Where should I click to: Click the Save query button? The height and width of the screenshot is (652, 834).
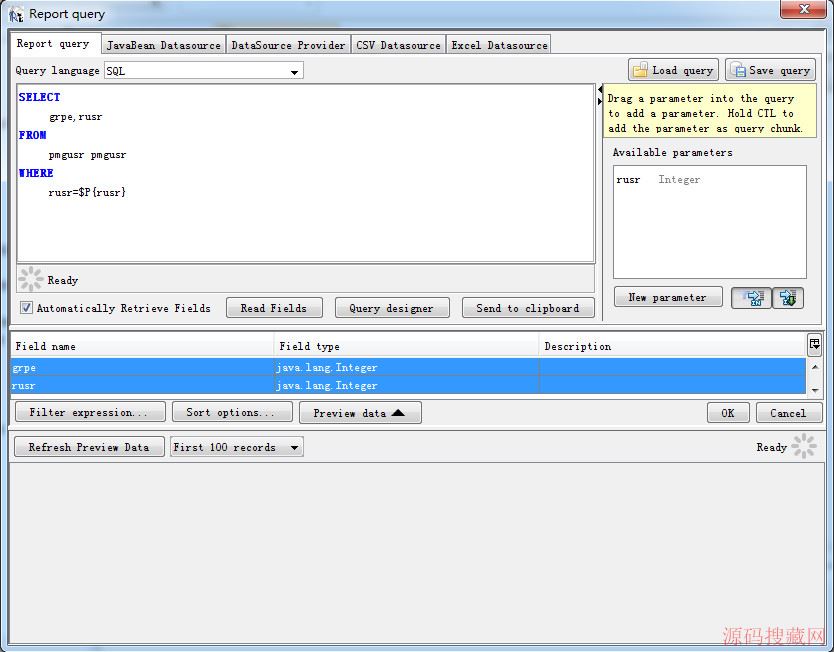click(x=770, y=70)
